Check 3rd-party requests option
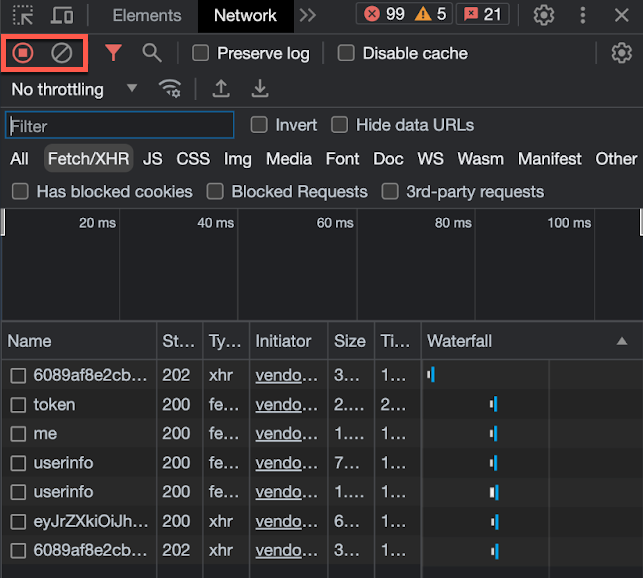 [x=390, y=192]
